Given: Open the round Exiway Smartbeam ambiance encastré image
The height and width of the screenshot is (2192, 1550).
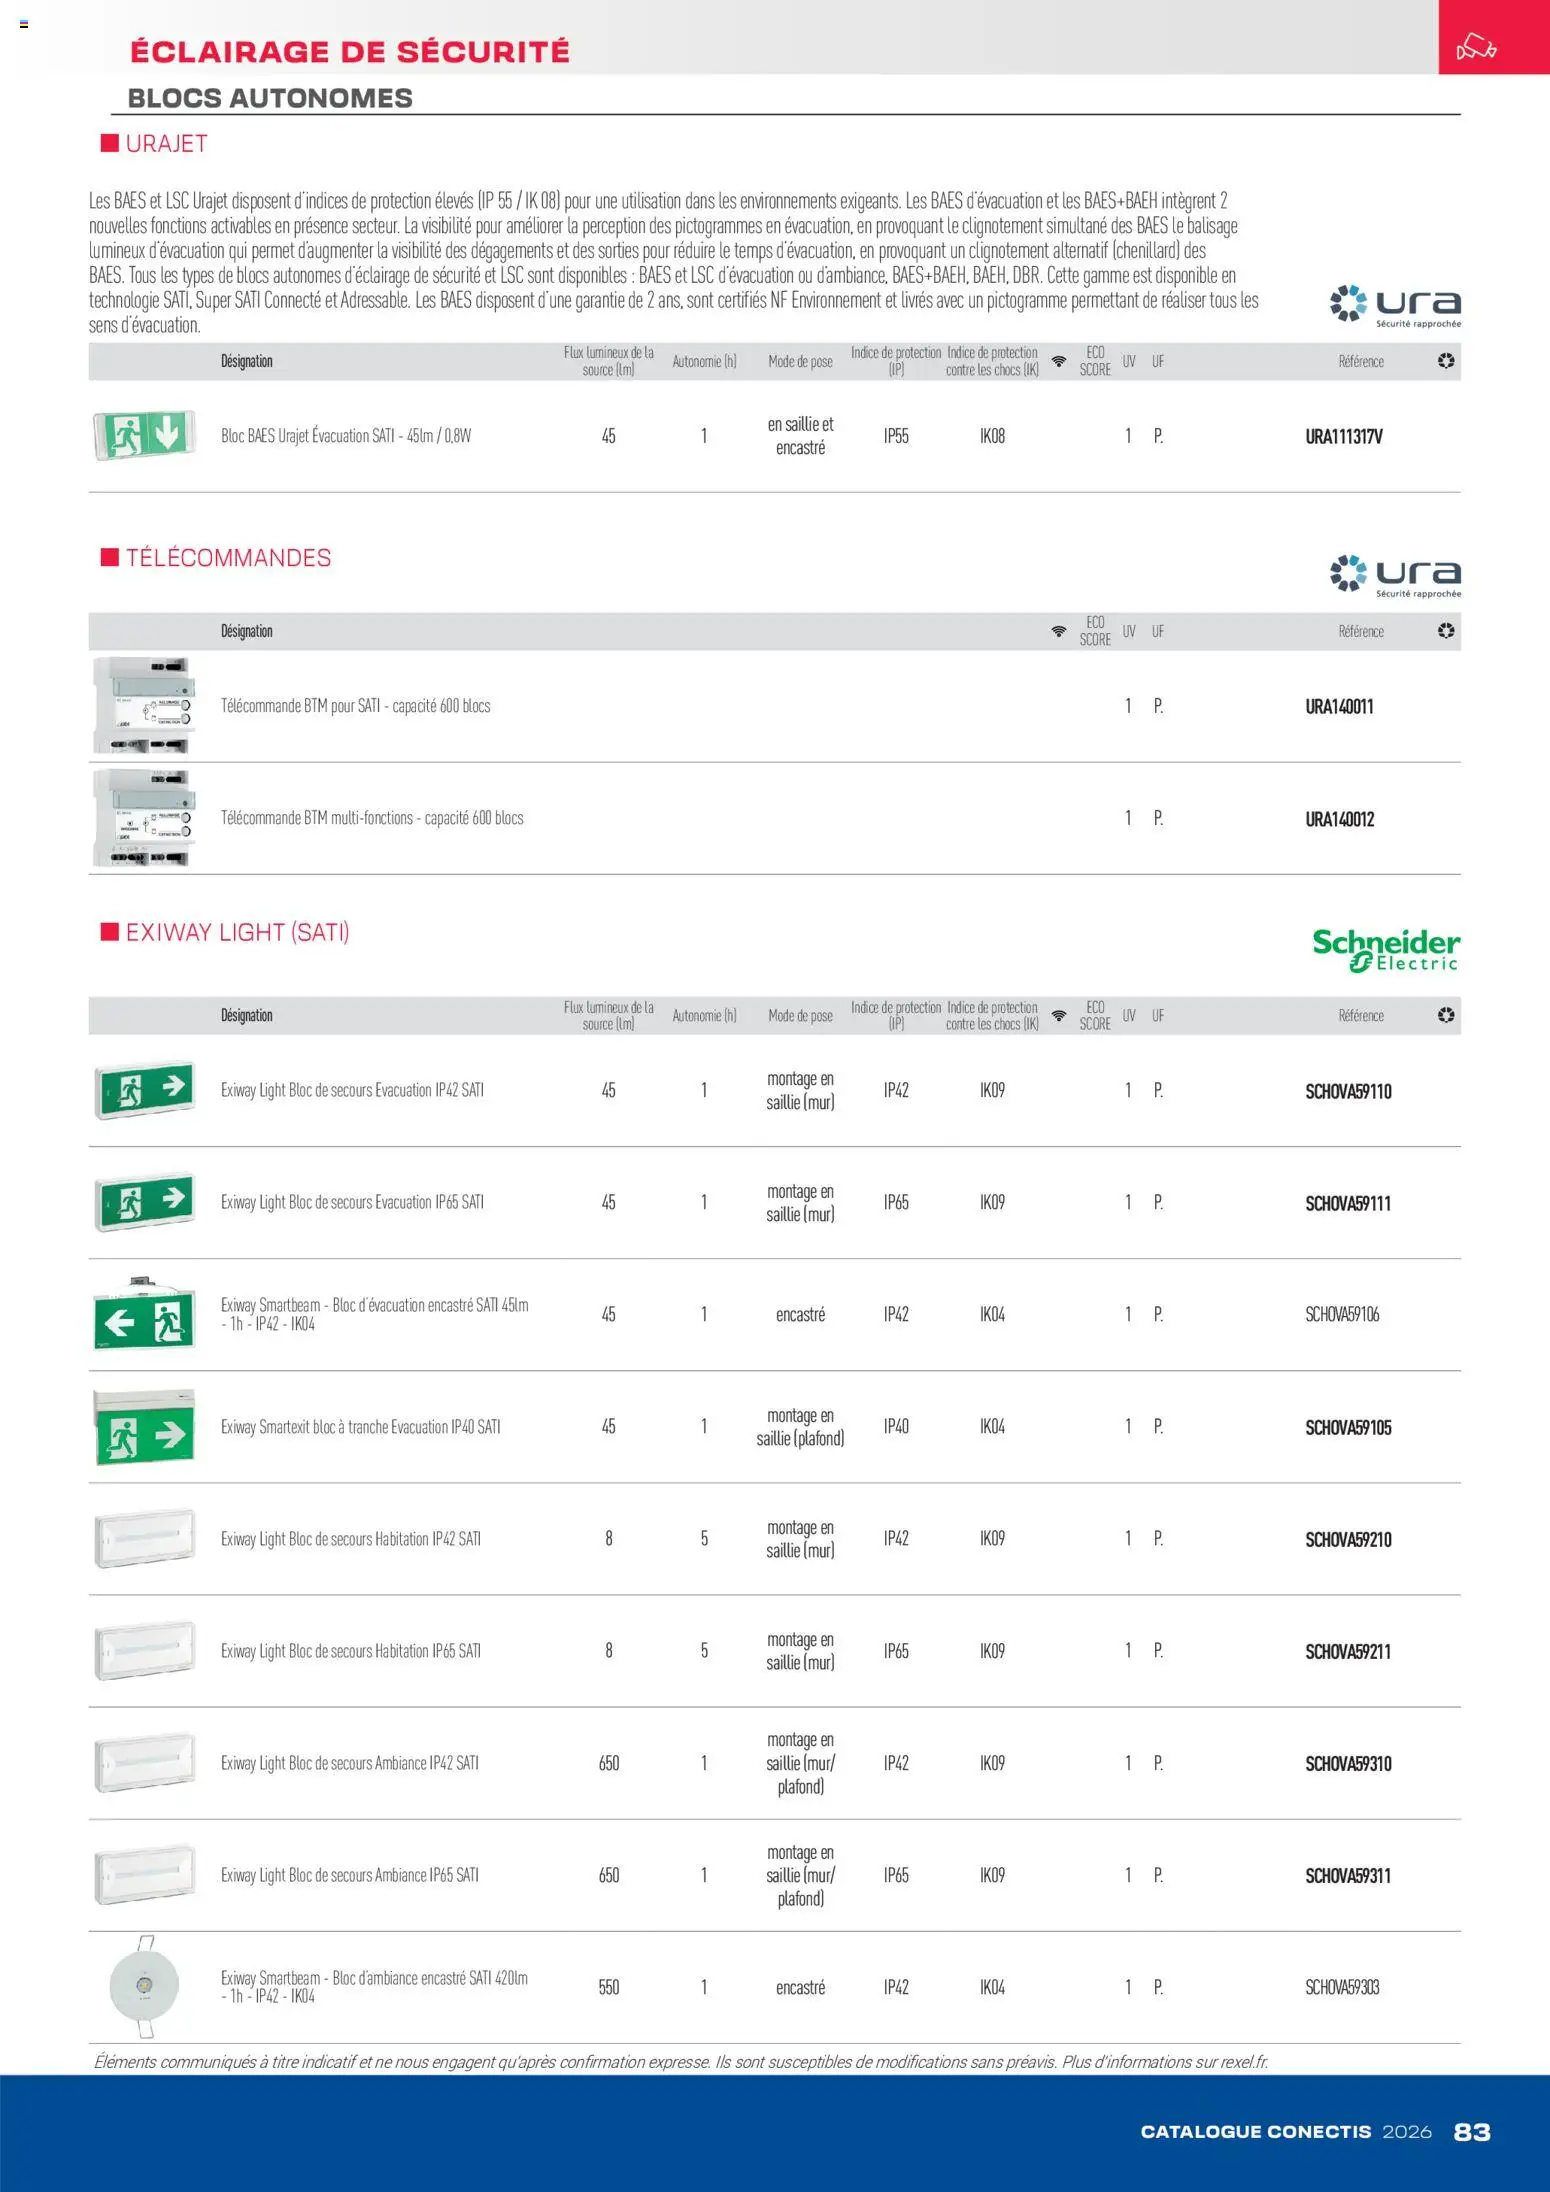Looking at the screenshot, I should click(144, 1987).
